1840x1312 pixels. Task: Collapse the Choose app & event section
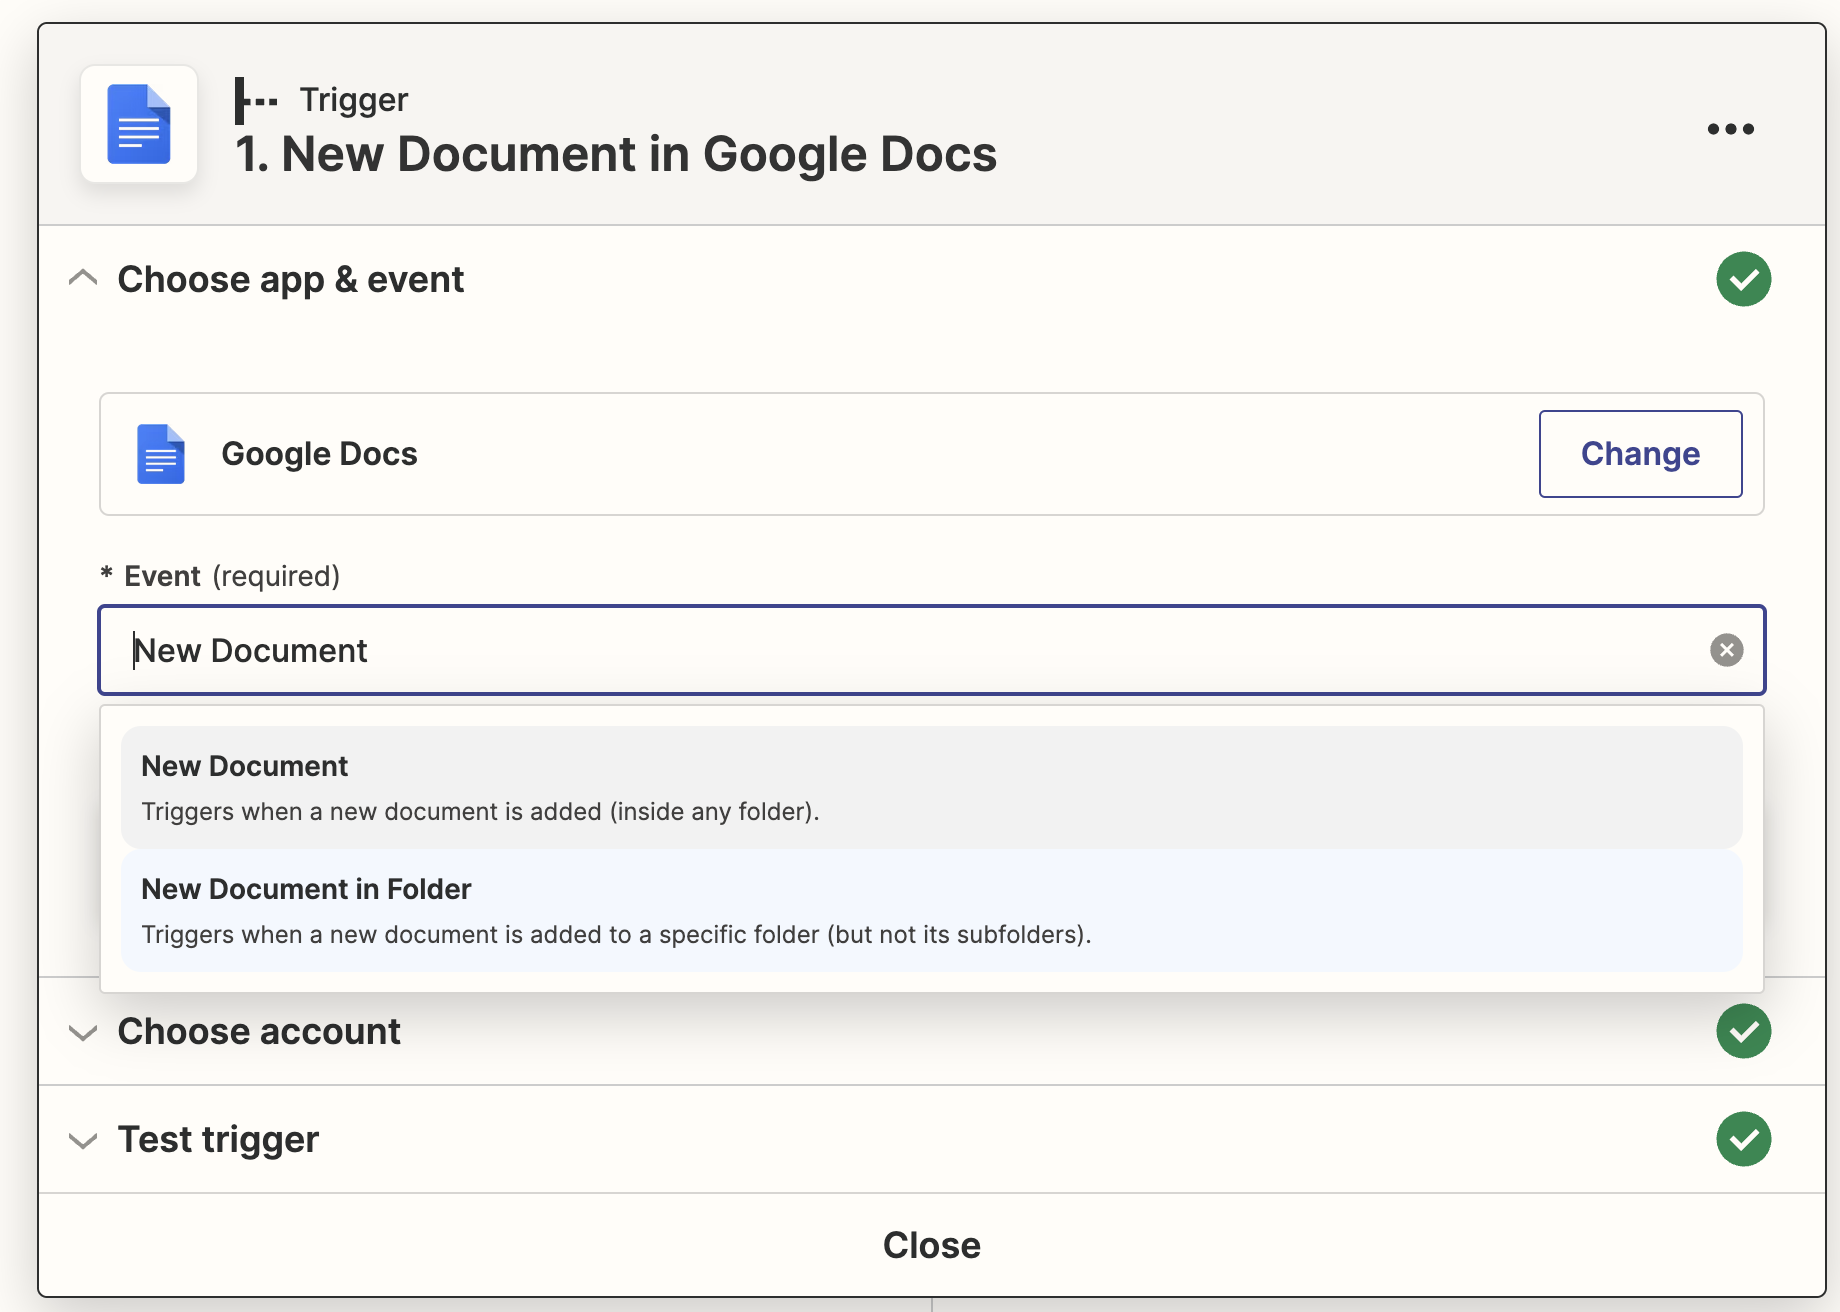pos(83,278)
